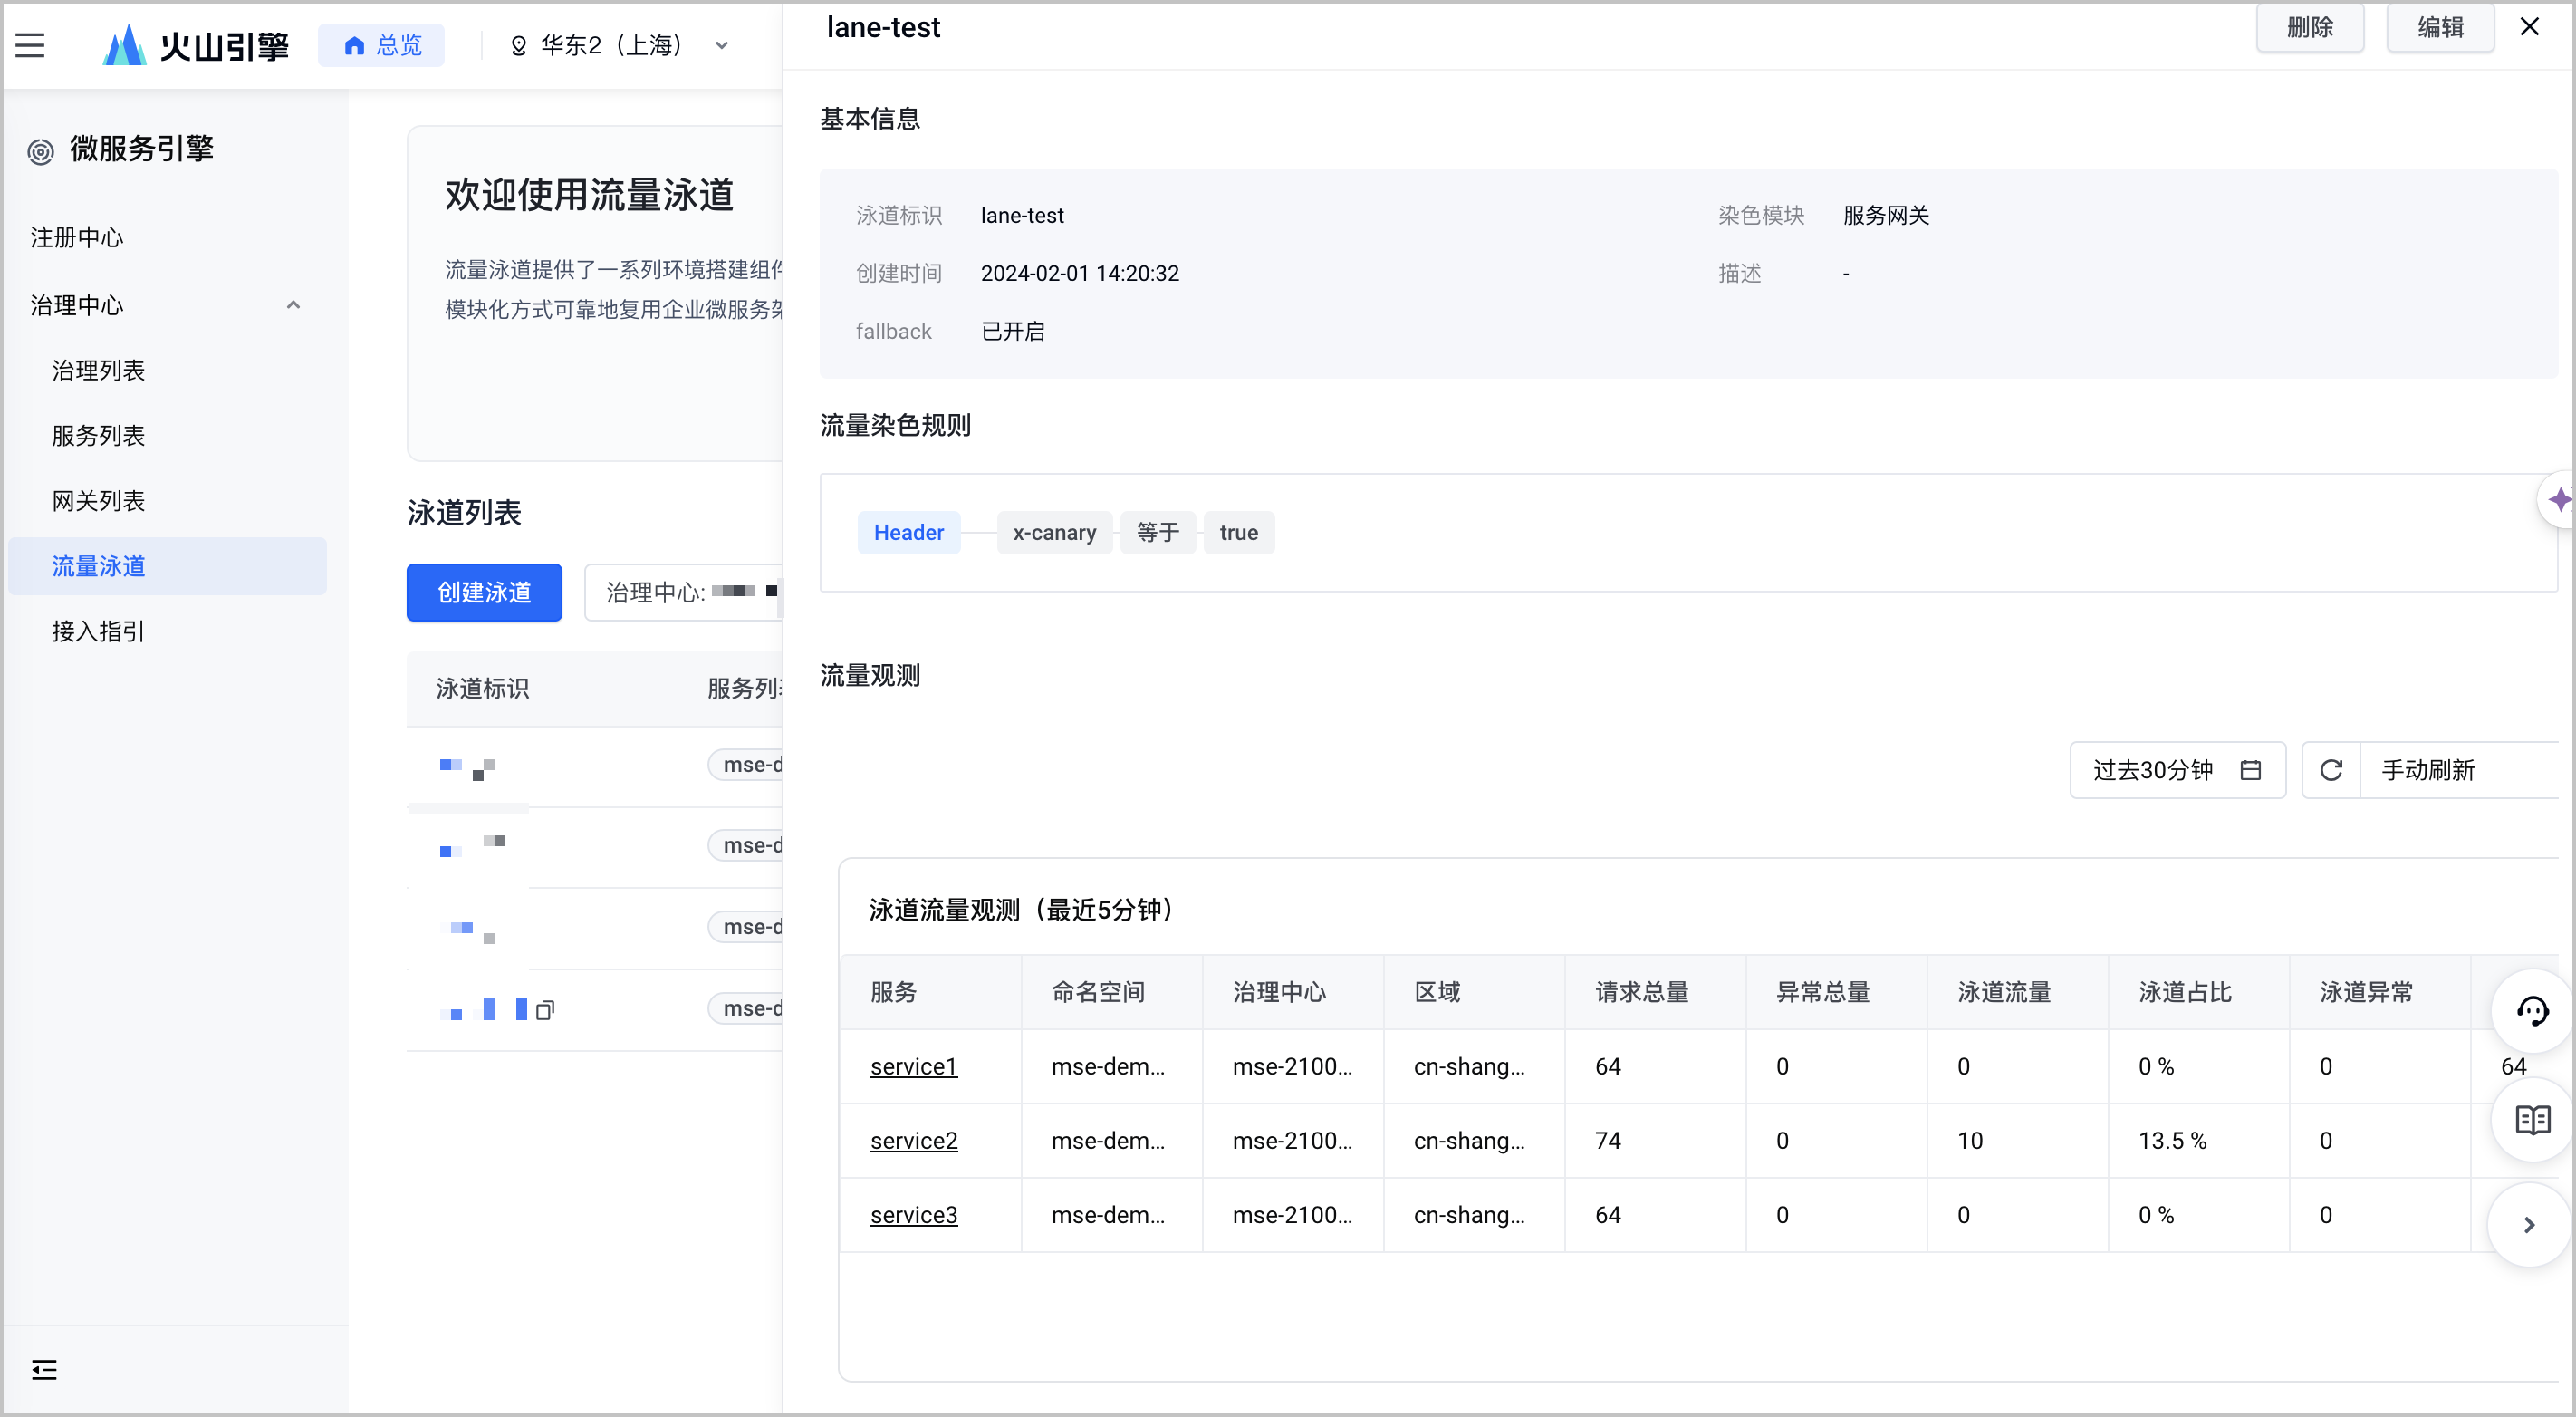Click the 删除 button in lane-test panel
This screenshot has width=2576, height=1417.
tap(2310, 27)
